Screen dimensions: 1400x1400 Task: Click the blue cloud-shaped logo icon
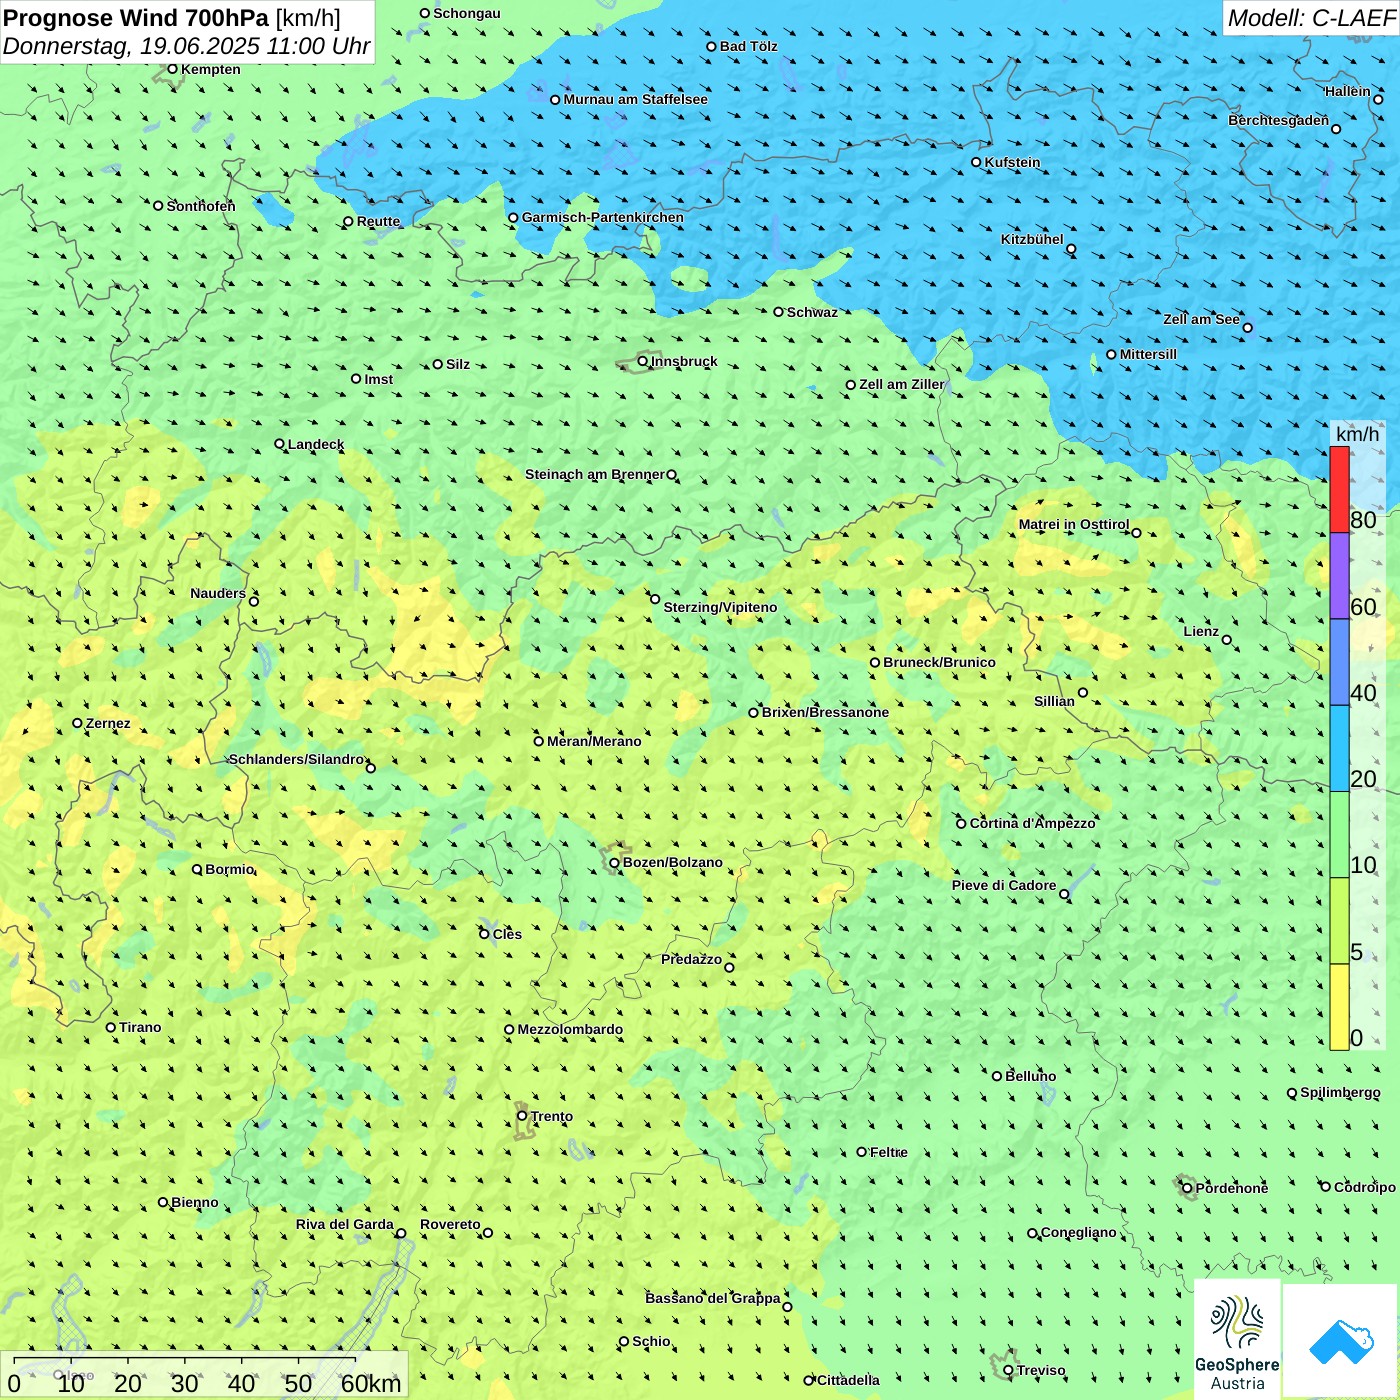coord(1341,1342)
